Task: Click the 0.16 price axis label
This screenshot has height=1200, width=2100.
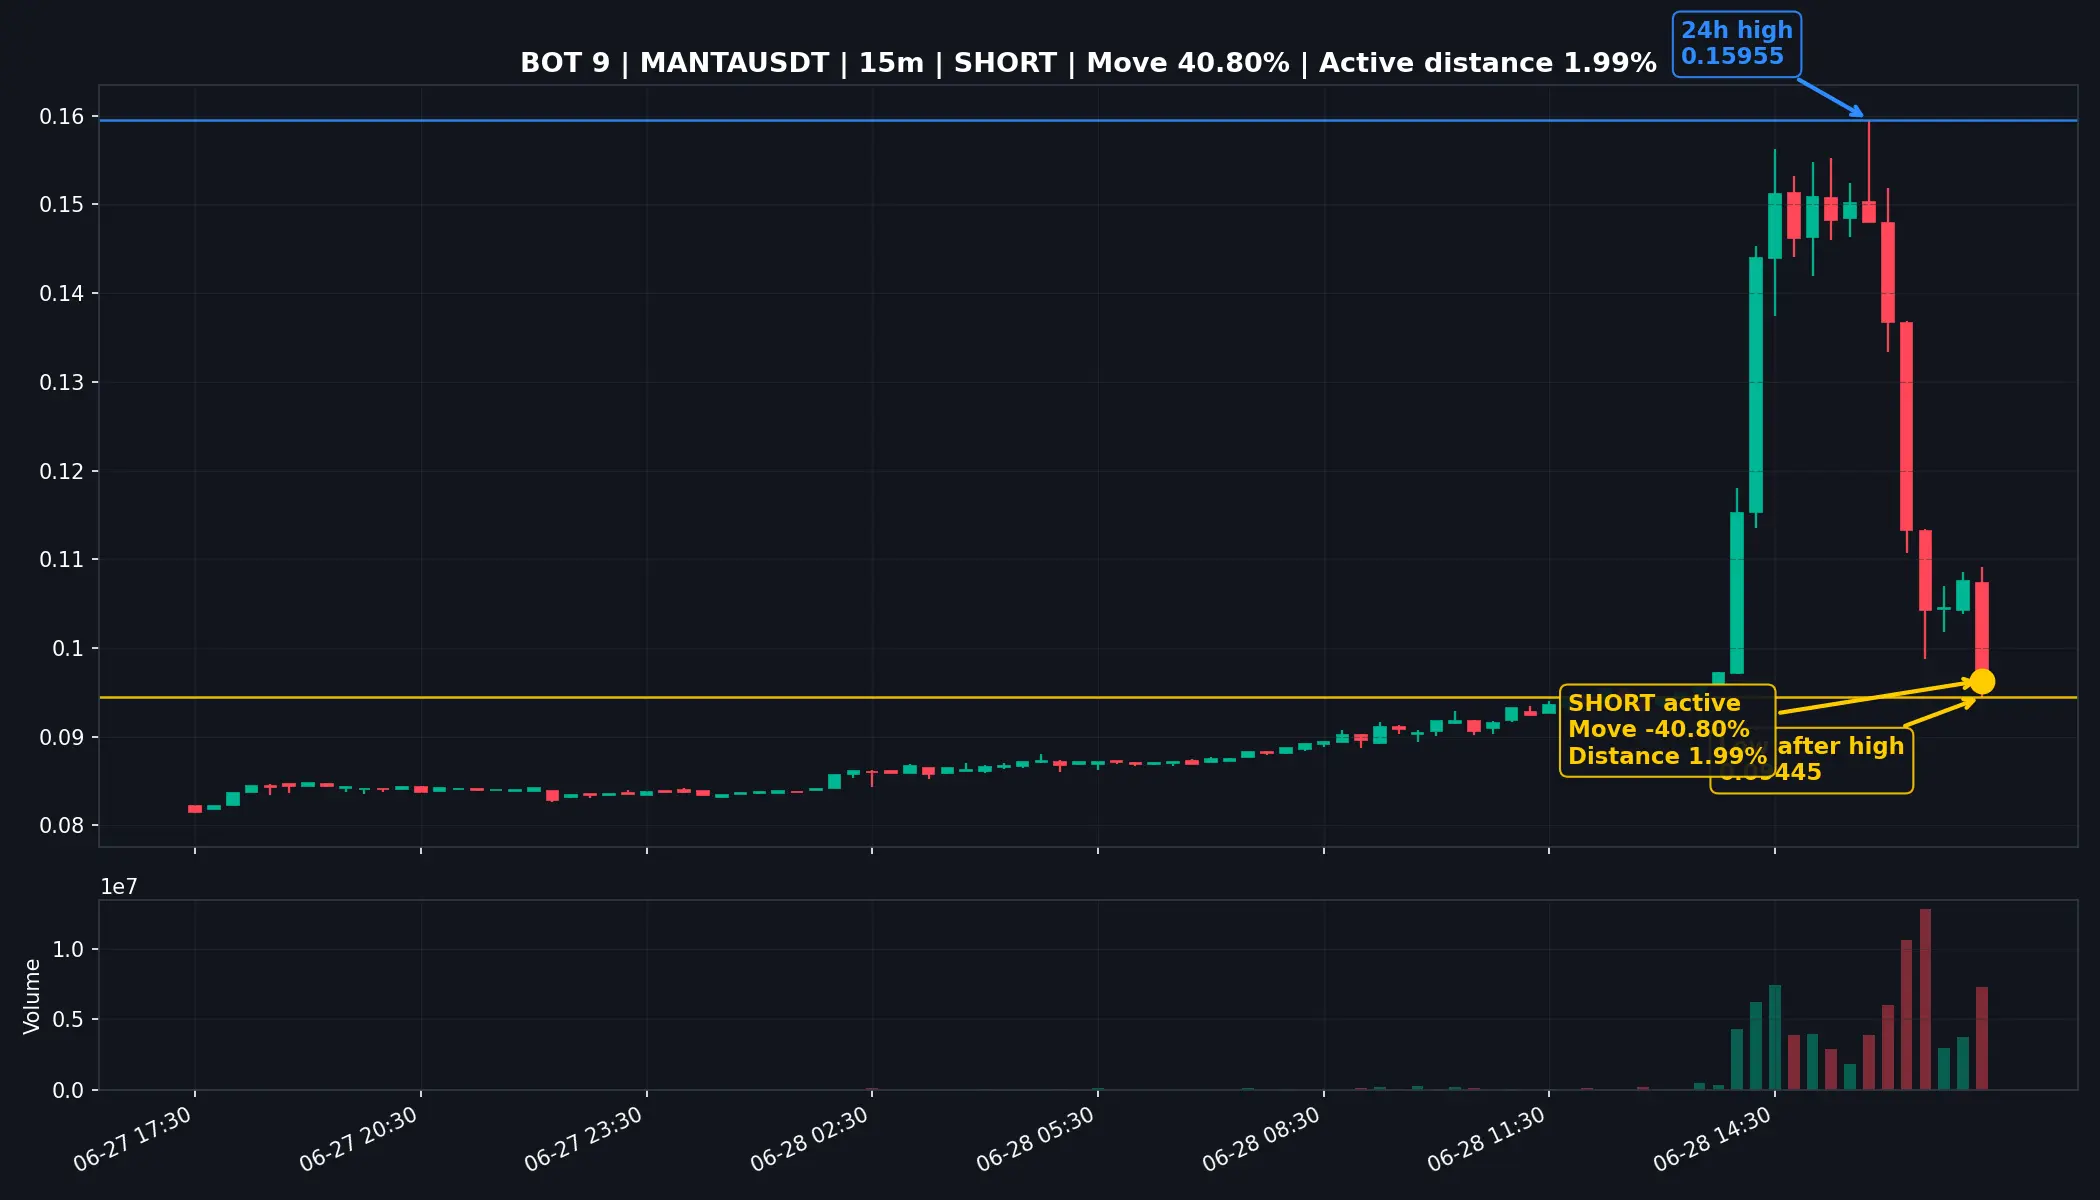Action: tap(61, 117)
